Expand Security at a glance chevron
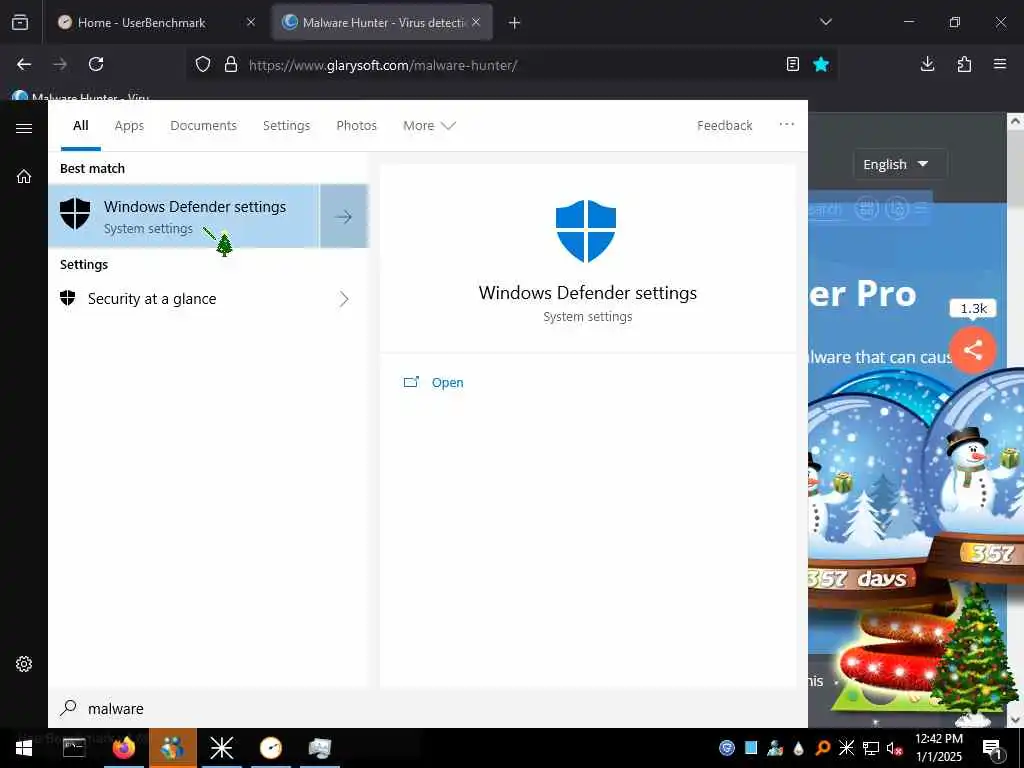 click(344, 299)
